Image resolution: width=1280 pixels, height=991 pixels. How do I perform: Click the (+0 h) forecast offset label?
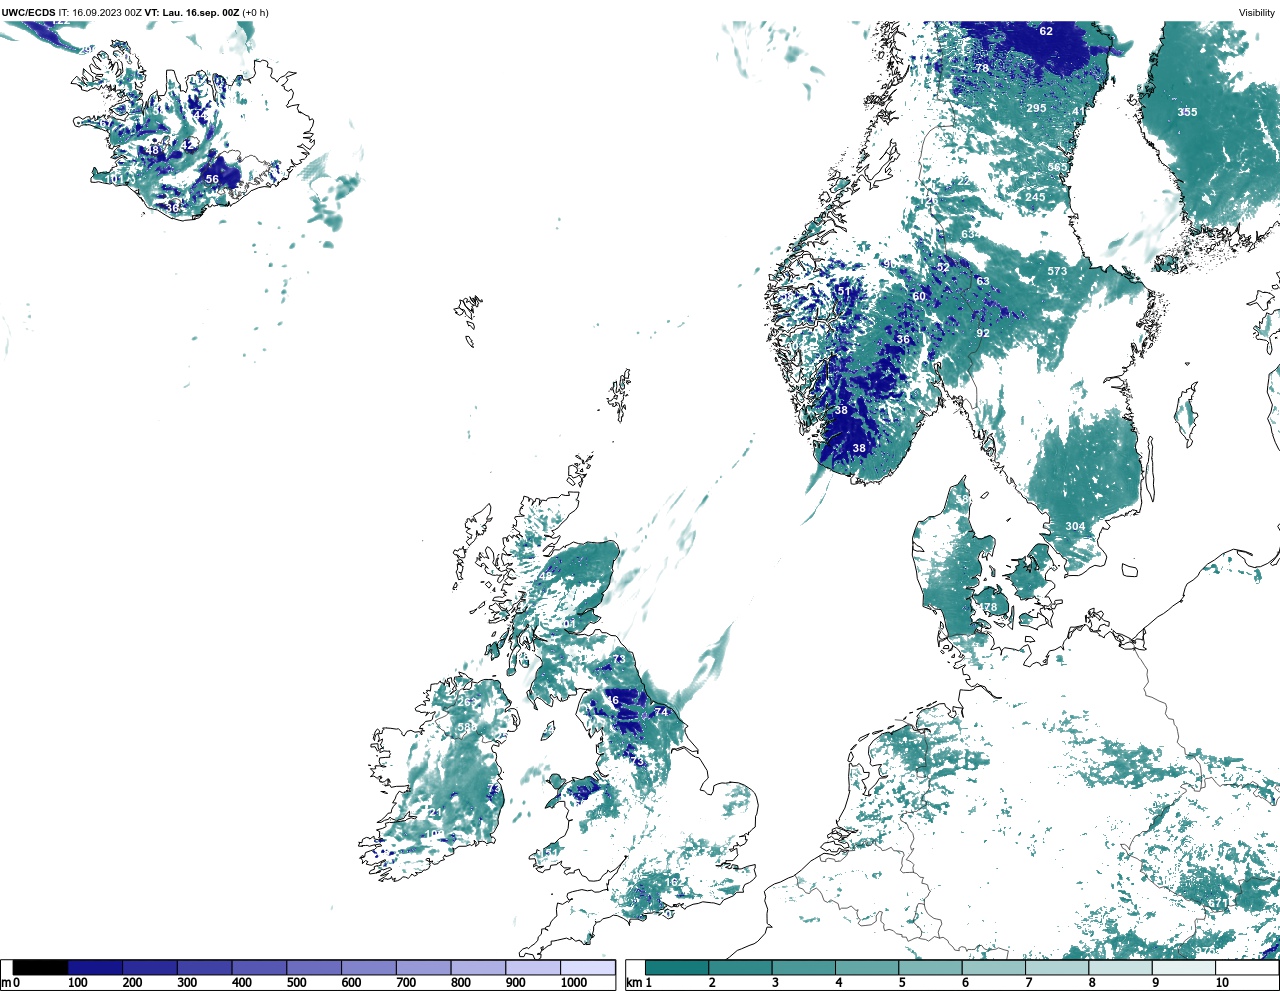(256, 13)
